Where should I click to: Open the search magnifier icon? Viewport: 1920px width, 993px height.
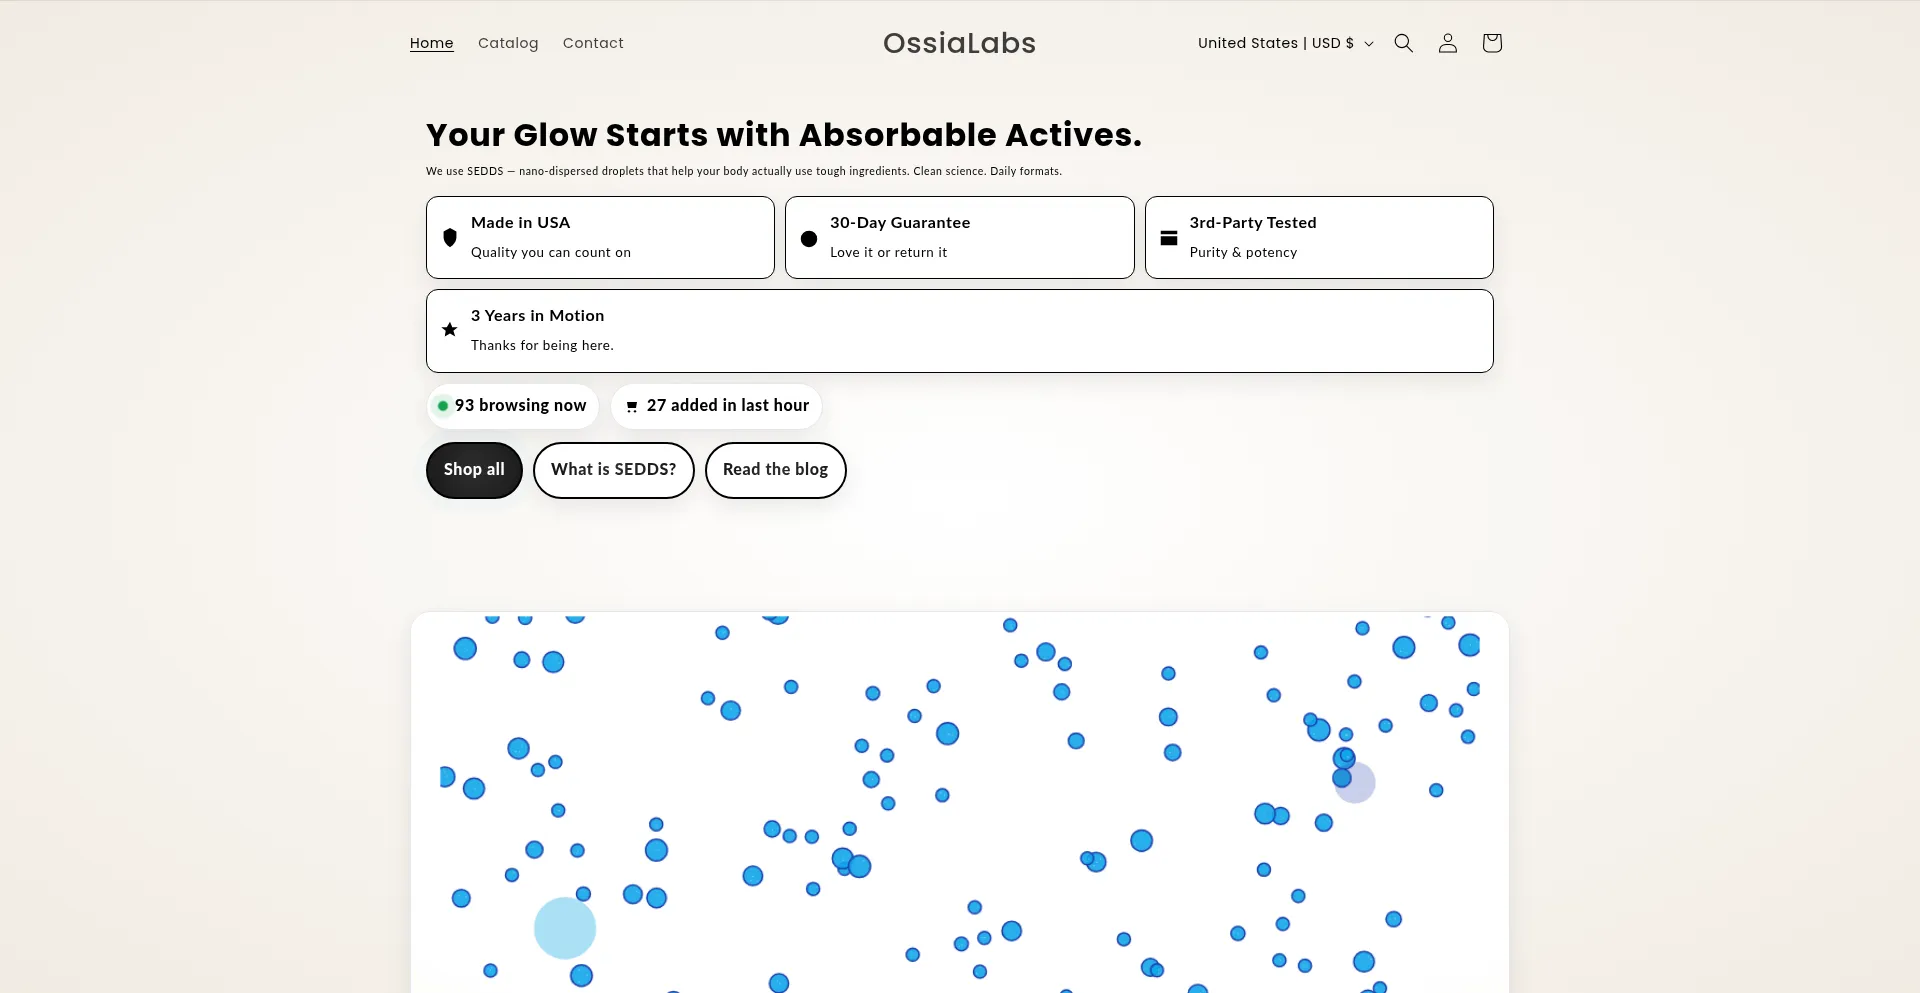(1403, 43)
